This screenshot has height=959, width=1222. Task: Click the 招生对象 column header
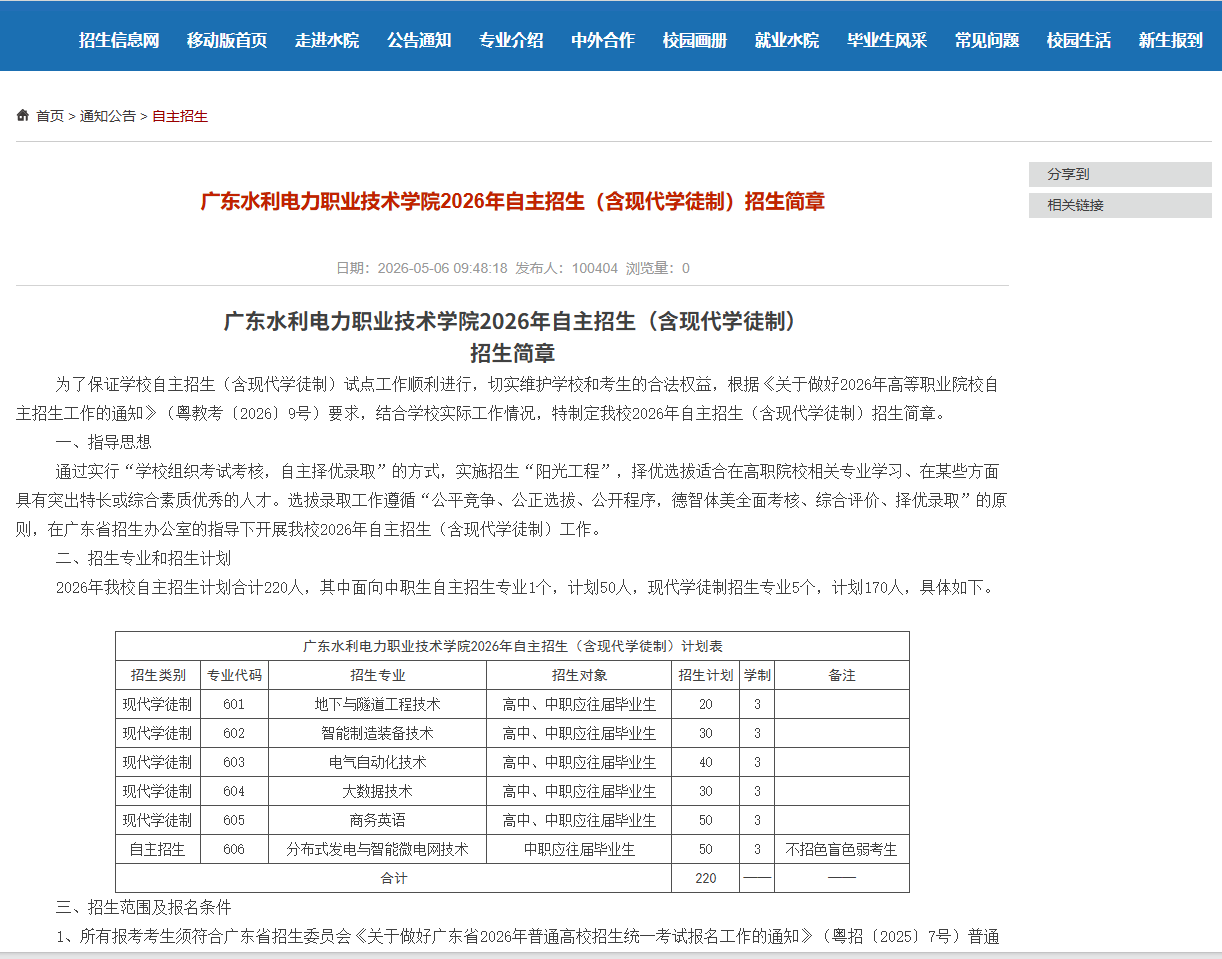[x=579, y=675]
